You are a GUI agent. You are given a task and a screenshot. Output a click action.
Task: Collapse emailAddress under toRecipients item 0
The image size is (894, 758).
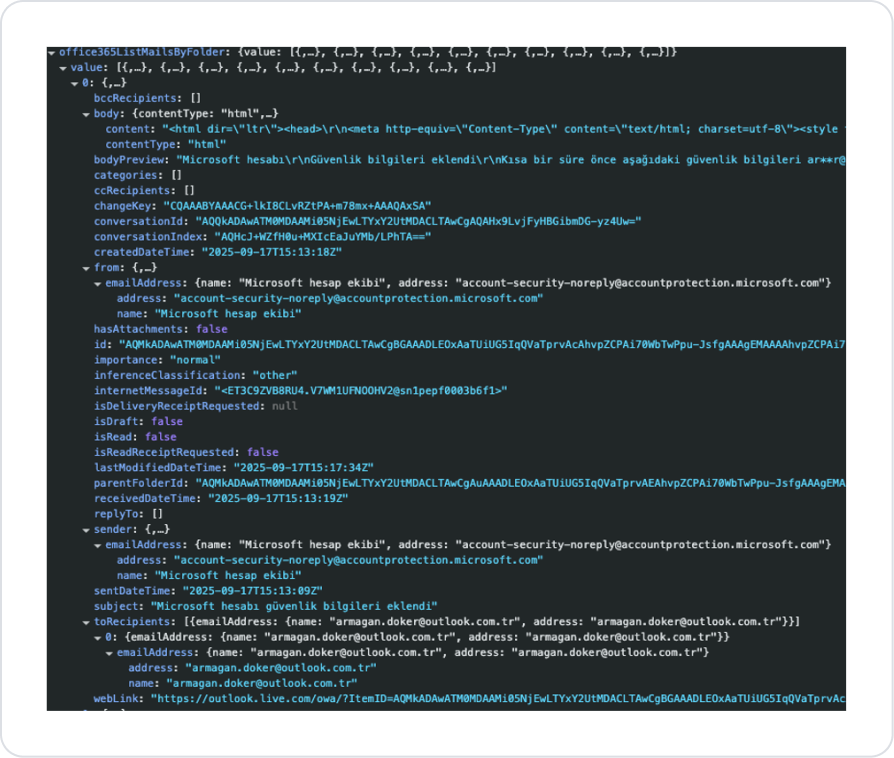[x=109, y=654]
